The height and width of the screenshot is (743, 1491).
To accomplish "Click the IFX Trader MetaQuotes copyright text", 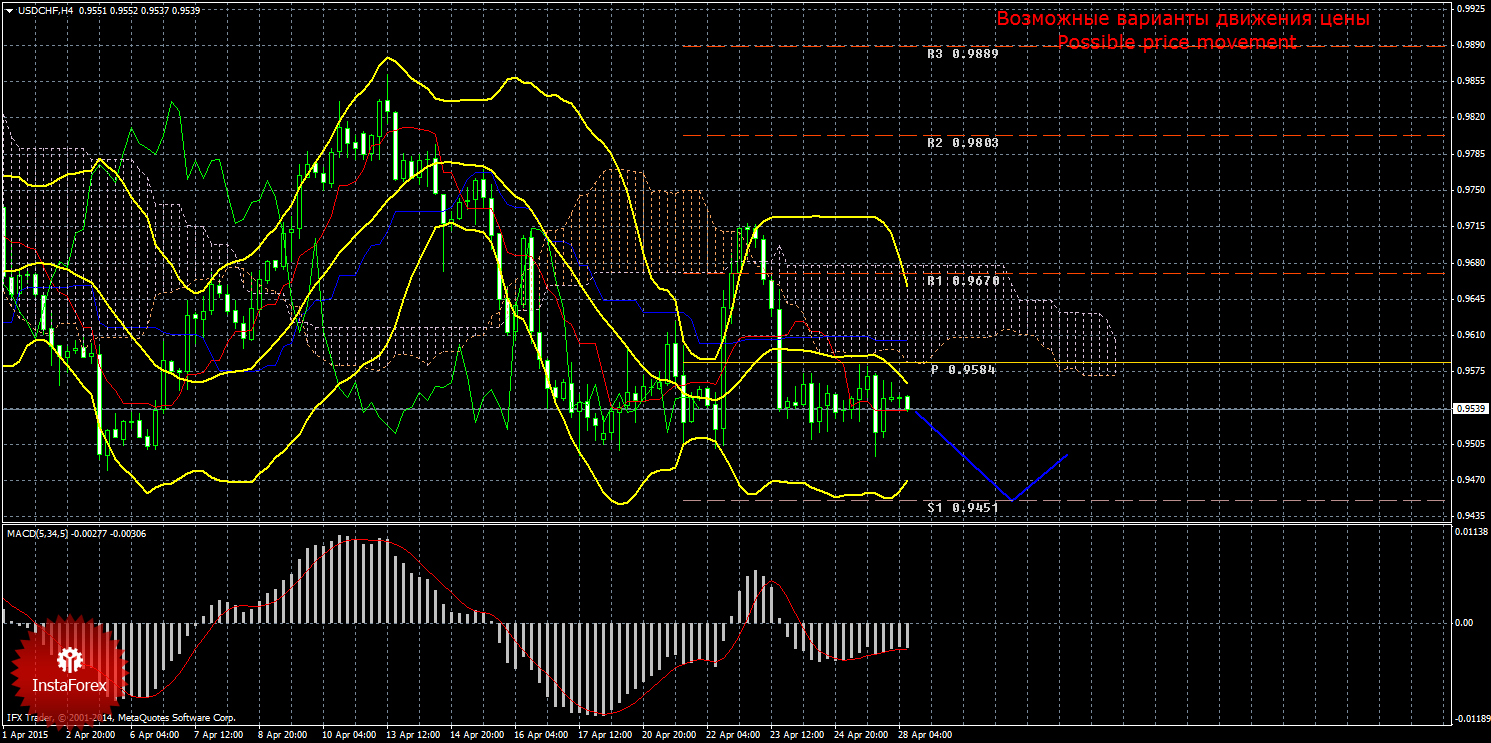I will pos(120,718).
